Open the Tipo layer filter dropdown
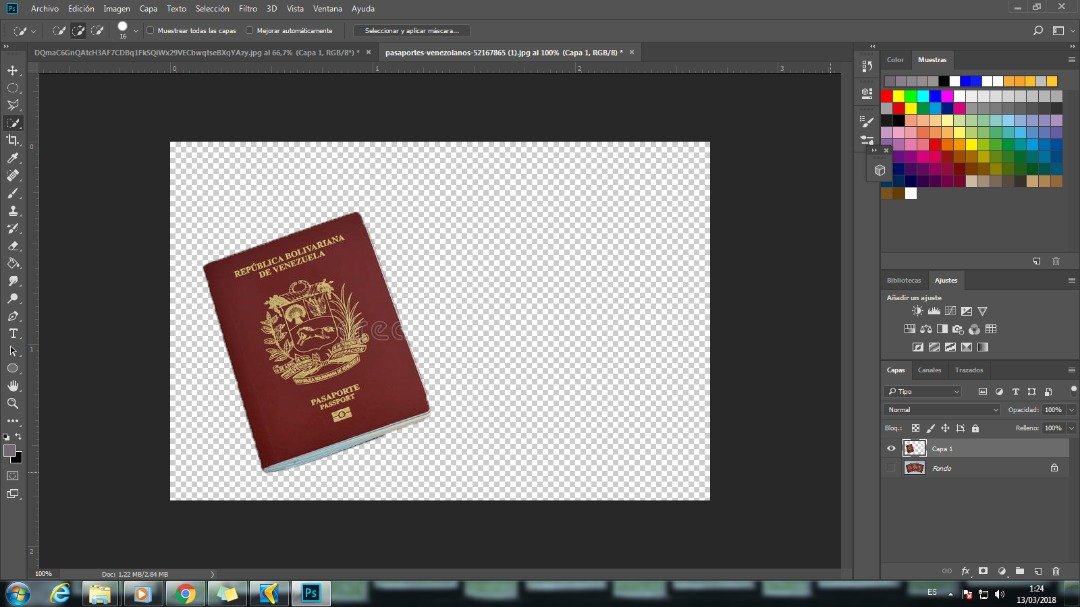This screenshot has width=1080, height=607. [923, 391]
